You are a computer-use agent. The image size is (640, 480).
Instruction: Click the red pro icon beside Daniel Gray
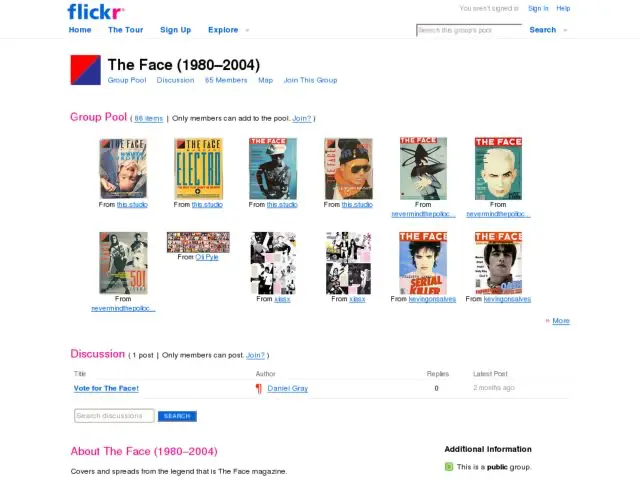click(259, 389)
